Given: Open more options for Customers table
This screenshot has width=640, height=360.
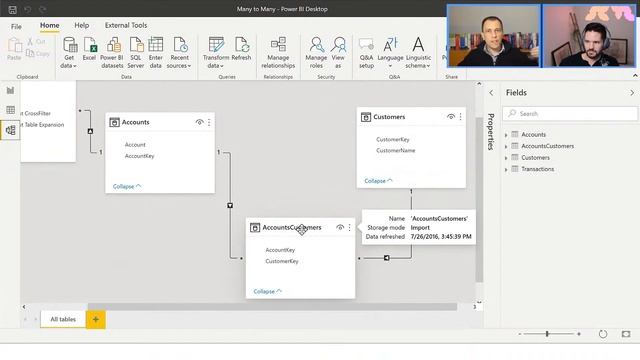Looking at the screenshot, I should (460, 117).
